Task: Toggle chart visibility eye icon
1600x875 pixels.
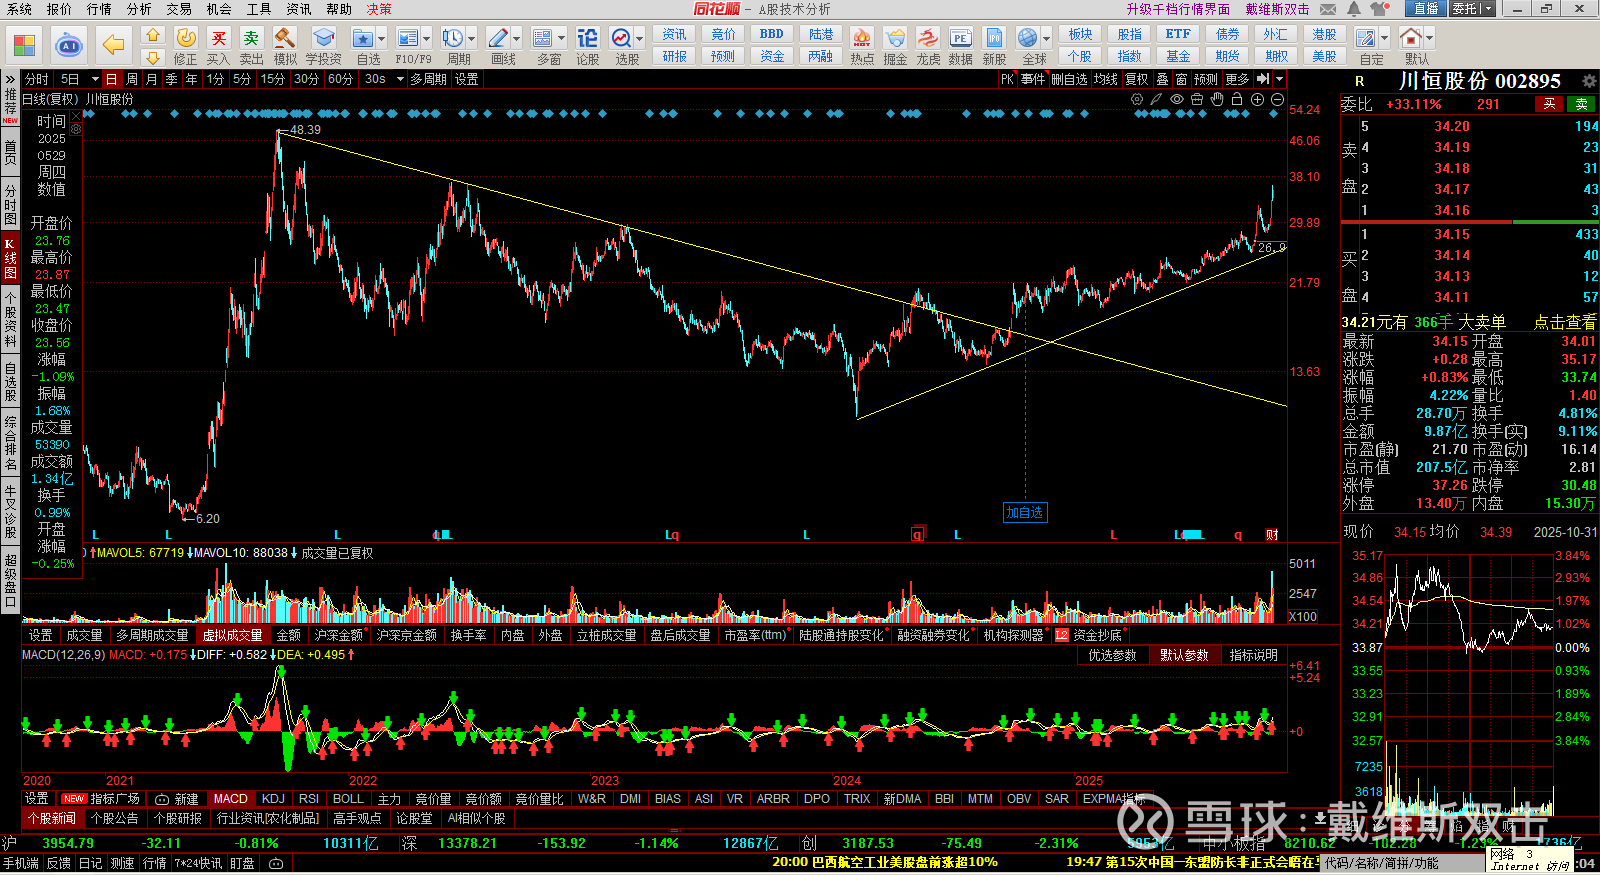Action: point(1177,99)
